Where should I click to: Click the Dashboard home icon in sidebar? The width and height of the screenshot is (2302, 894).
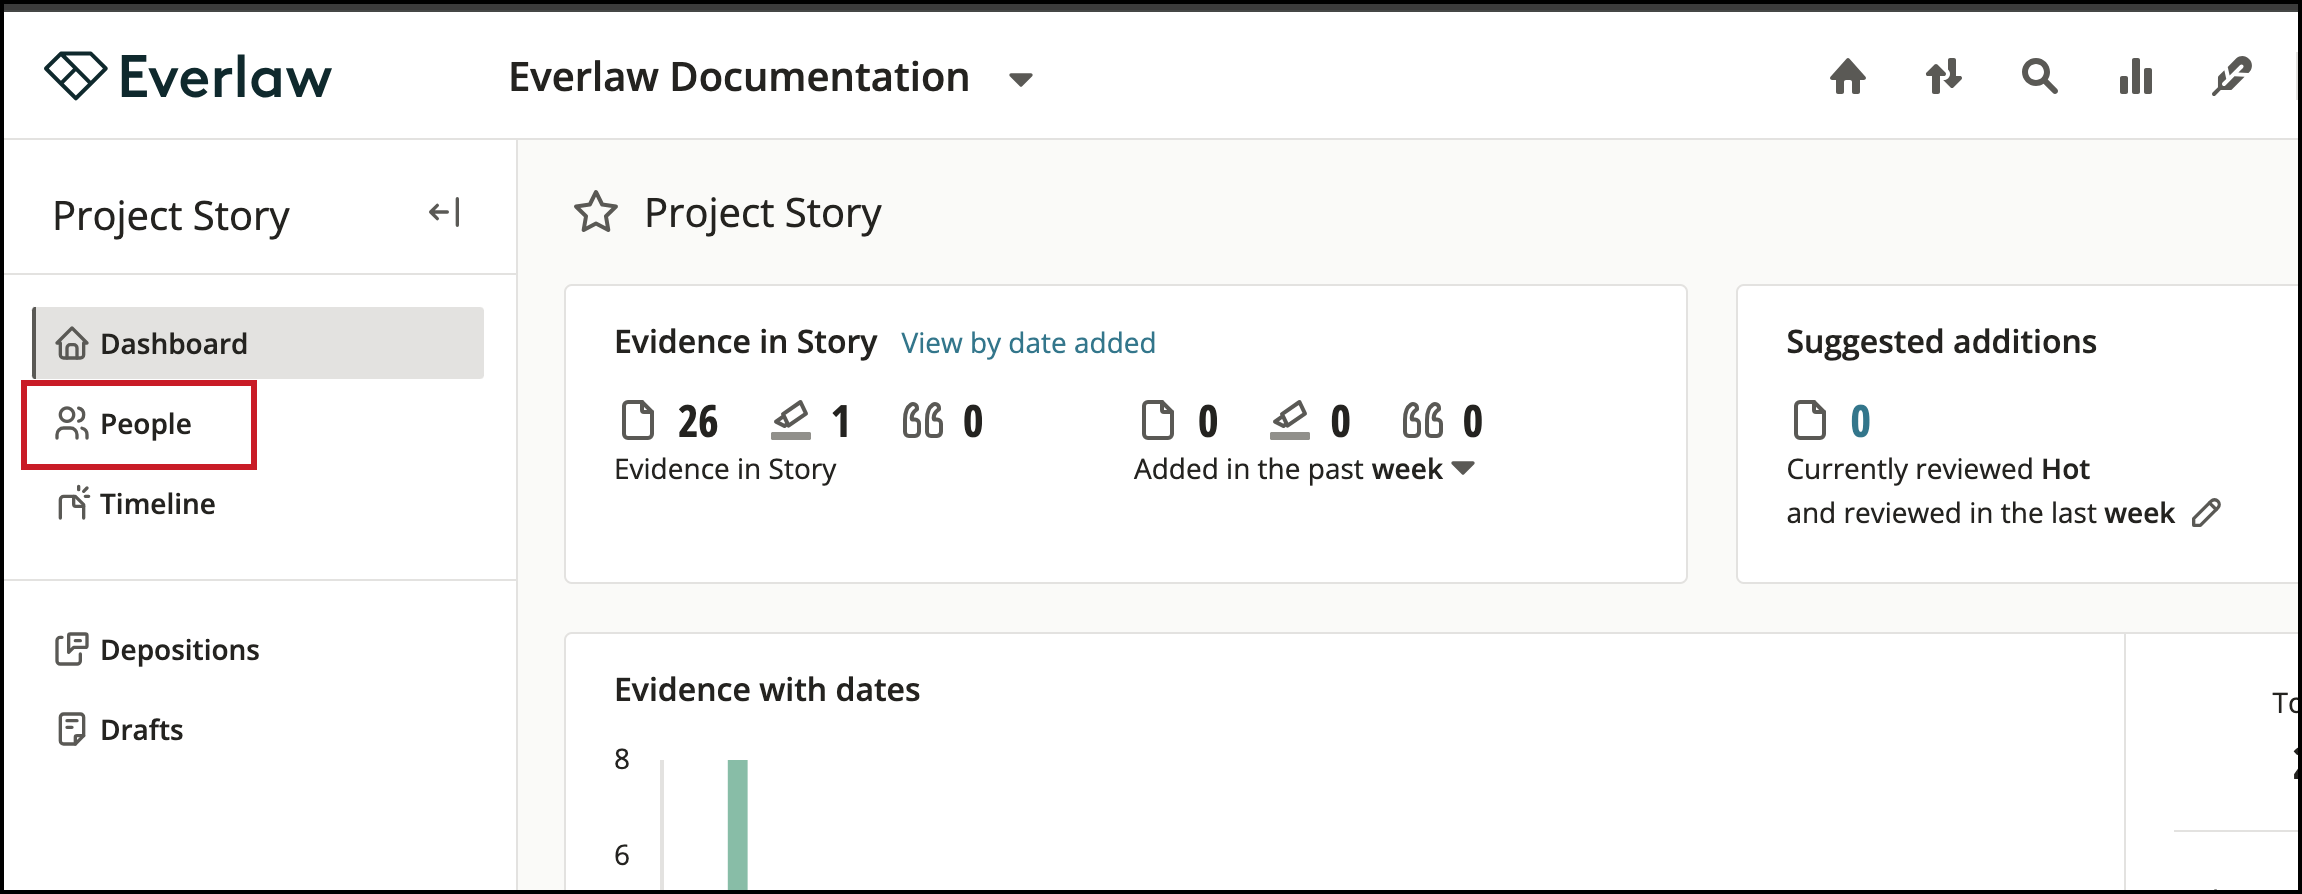pyautogui.click(x=72, y=343)
